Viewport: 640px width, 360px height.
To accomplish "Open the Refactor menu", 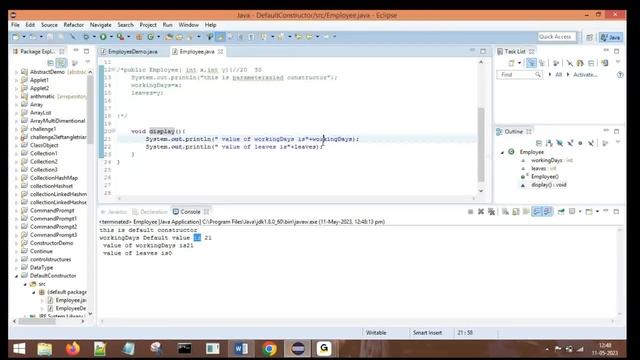I will 73,25.
